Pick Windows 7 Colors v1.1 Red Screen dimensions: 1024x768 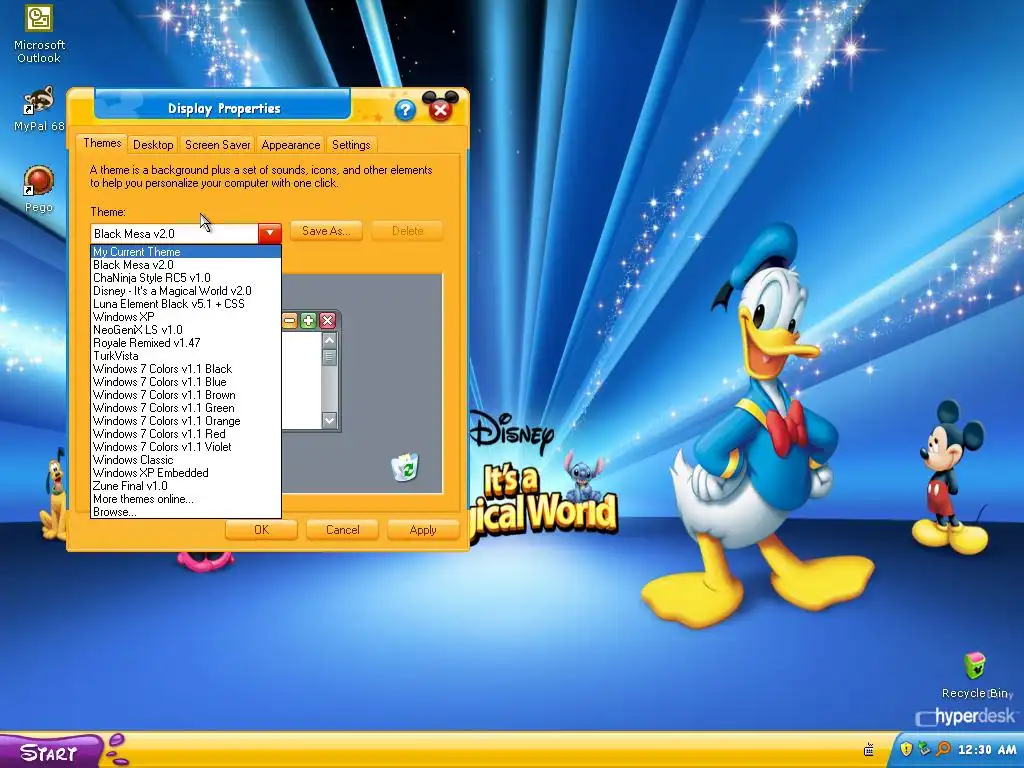coord(186,434)
